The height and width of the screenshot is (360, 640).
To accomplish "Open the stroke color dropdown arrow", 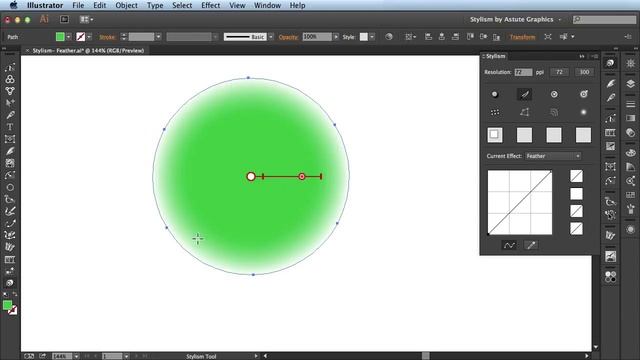I will (89, 37).
